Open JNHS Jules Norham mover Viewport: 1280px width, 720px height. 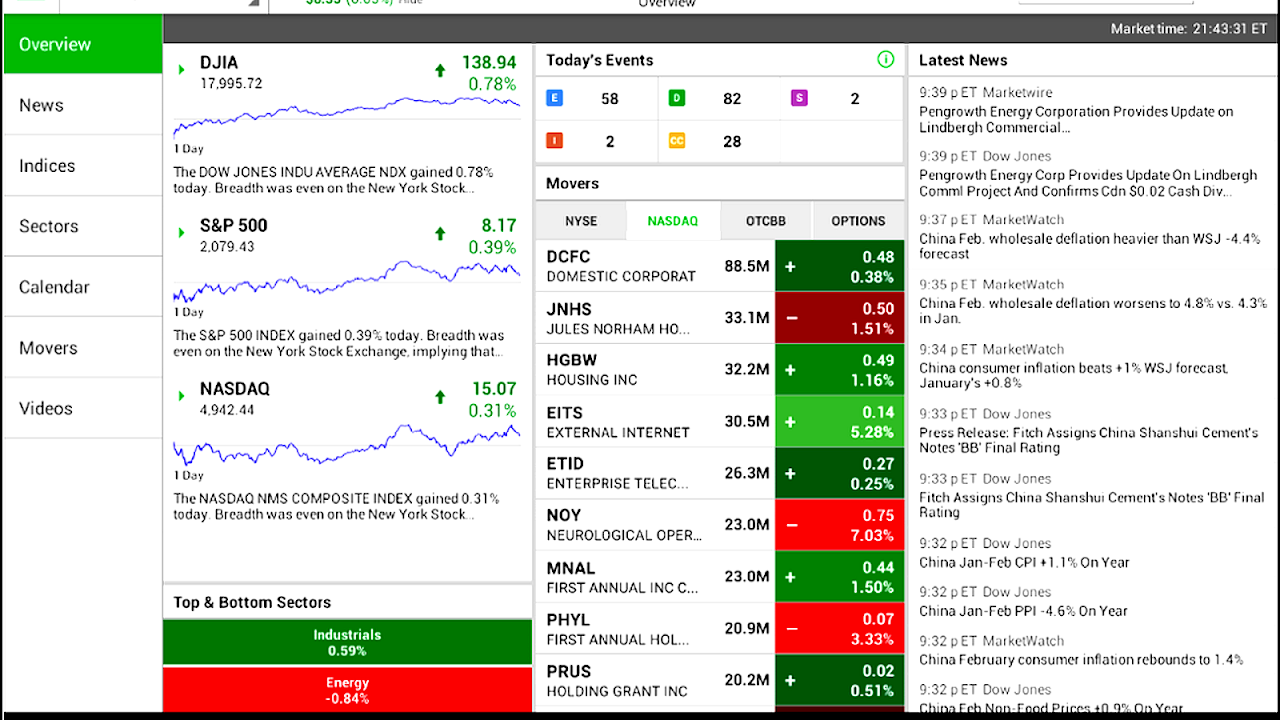(719, 318)
